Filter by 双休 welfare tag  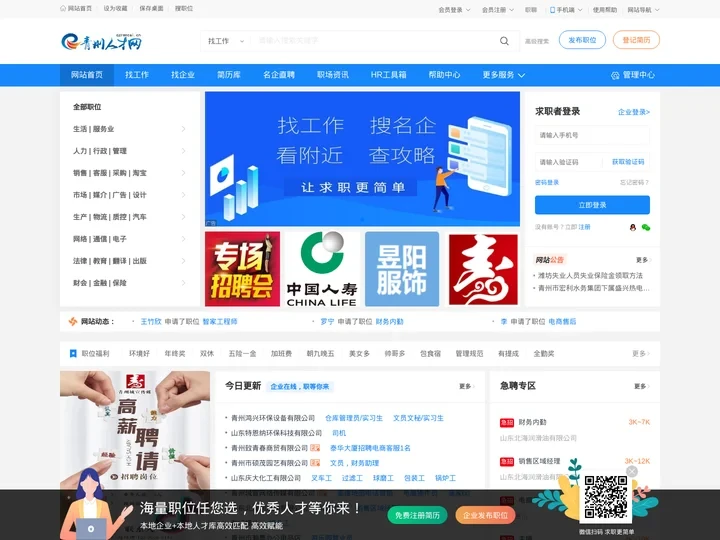click(207, 354)
